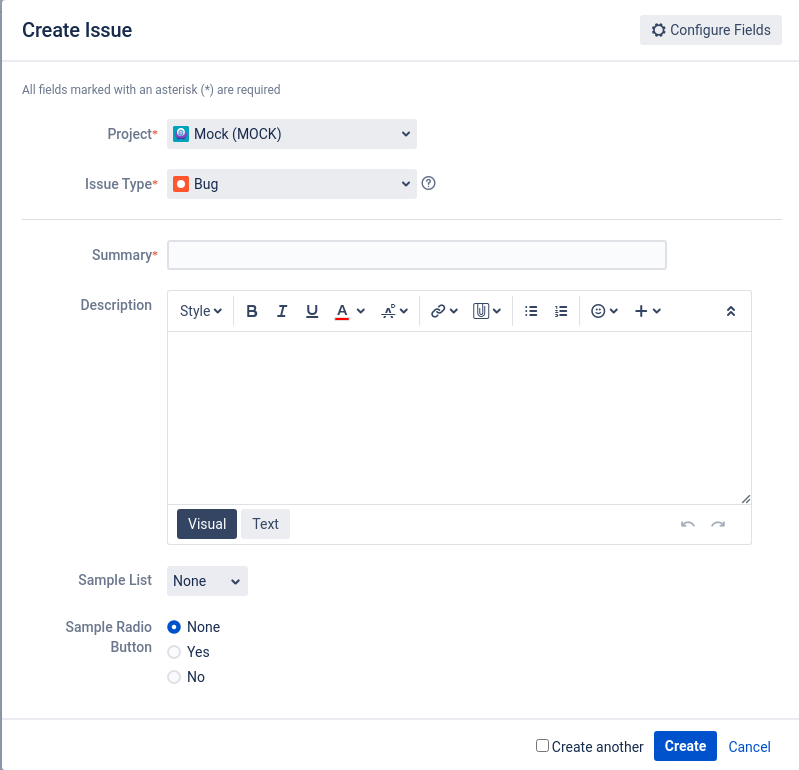Open the Sample List dropdown
This screenshot has height=770, width=799.
click(207, 581)
